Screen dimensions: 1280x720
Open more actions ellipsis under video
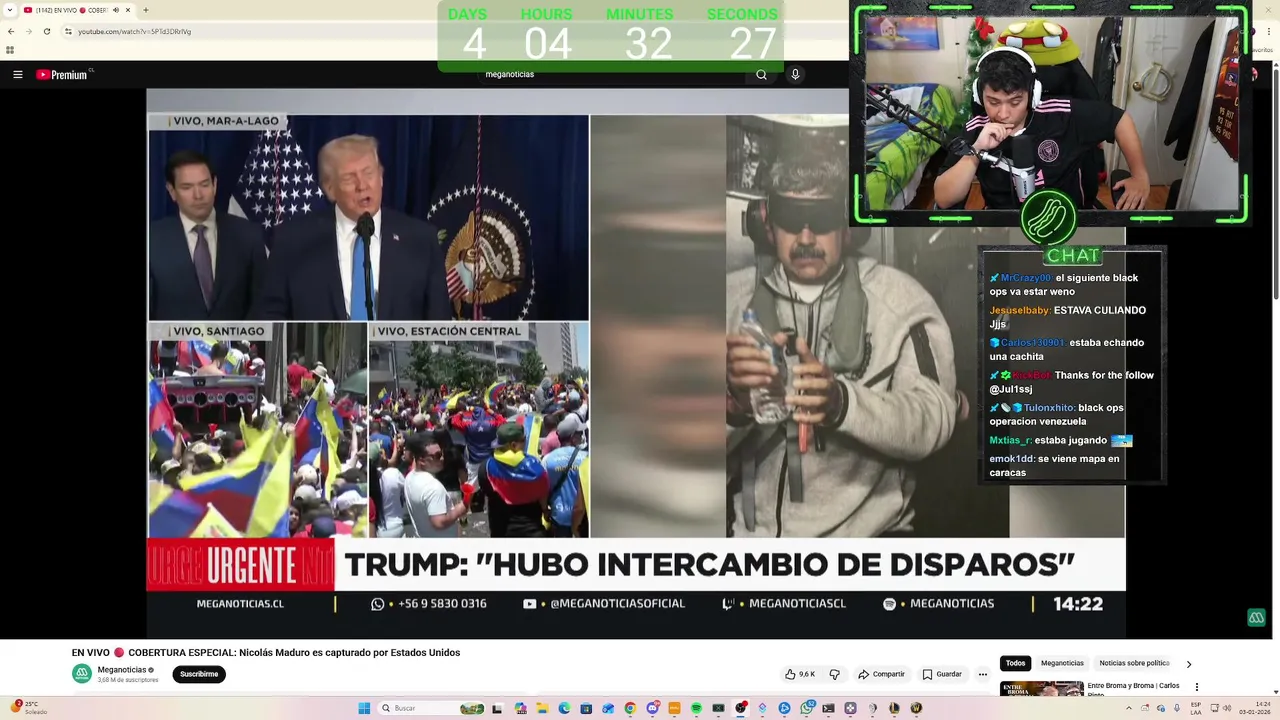pos(982,674)
